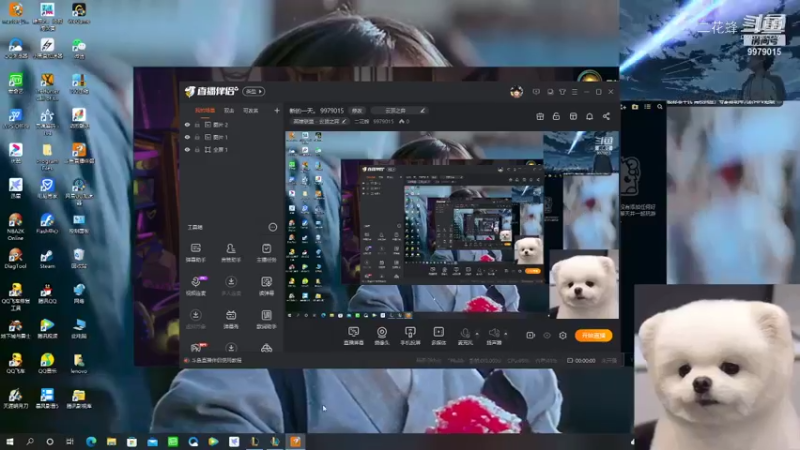Open the video co-stream tool with purple badge
800x450 pixels.
click(196, 286)
